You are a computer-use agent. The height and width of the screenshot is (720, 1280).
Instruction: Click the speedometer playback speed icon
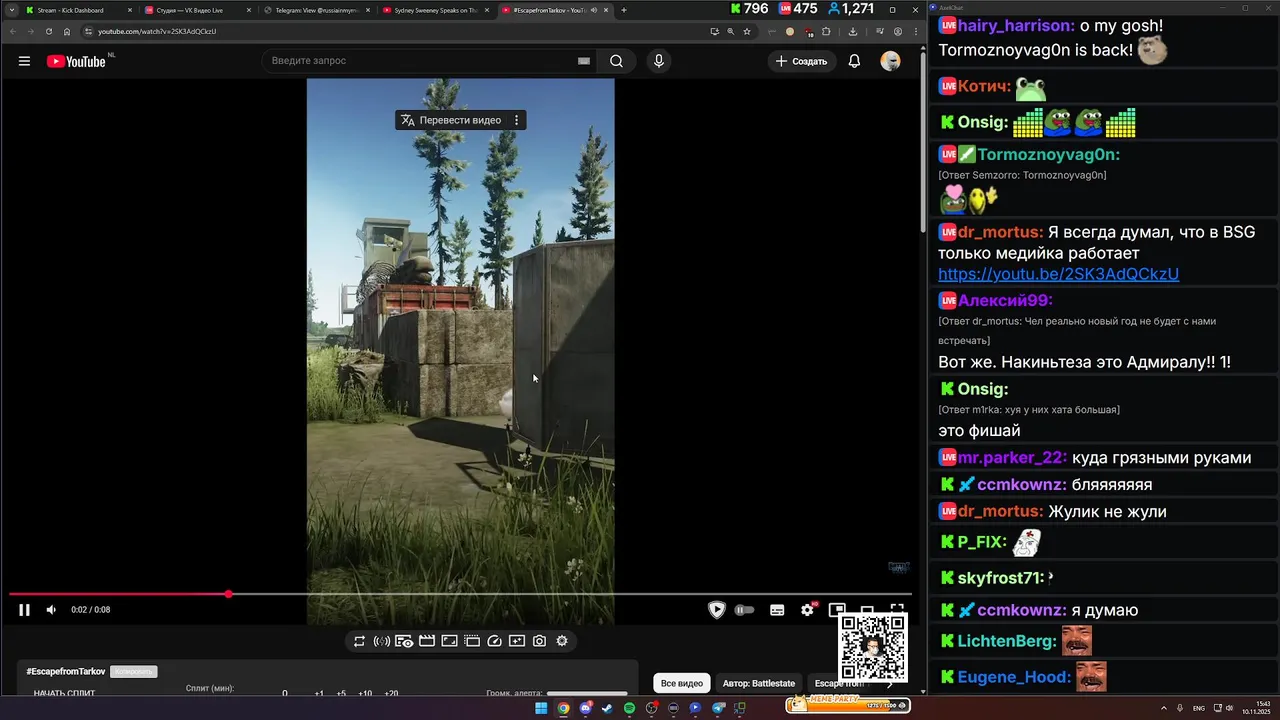pyautogui.click(x=494, y=641)
